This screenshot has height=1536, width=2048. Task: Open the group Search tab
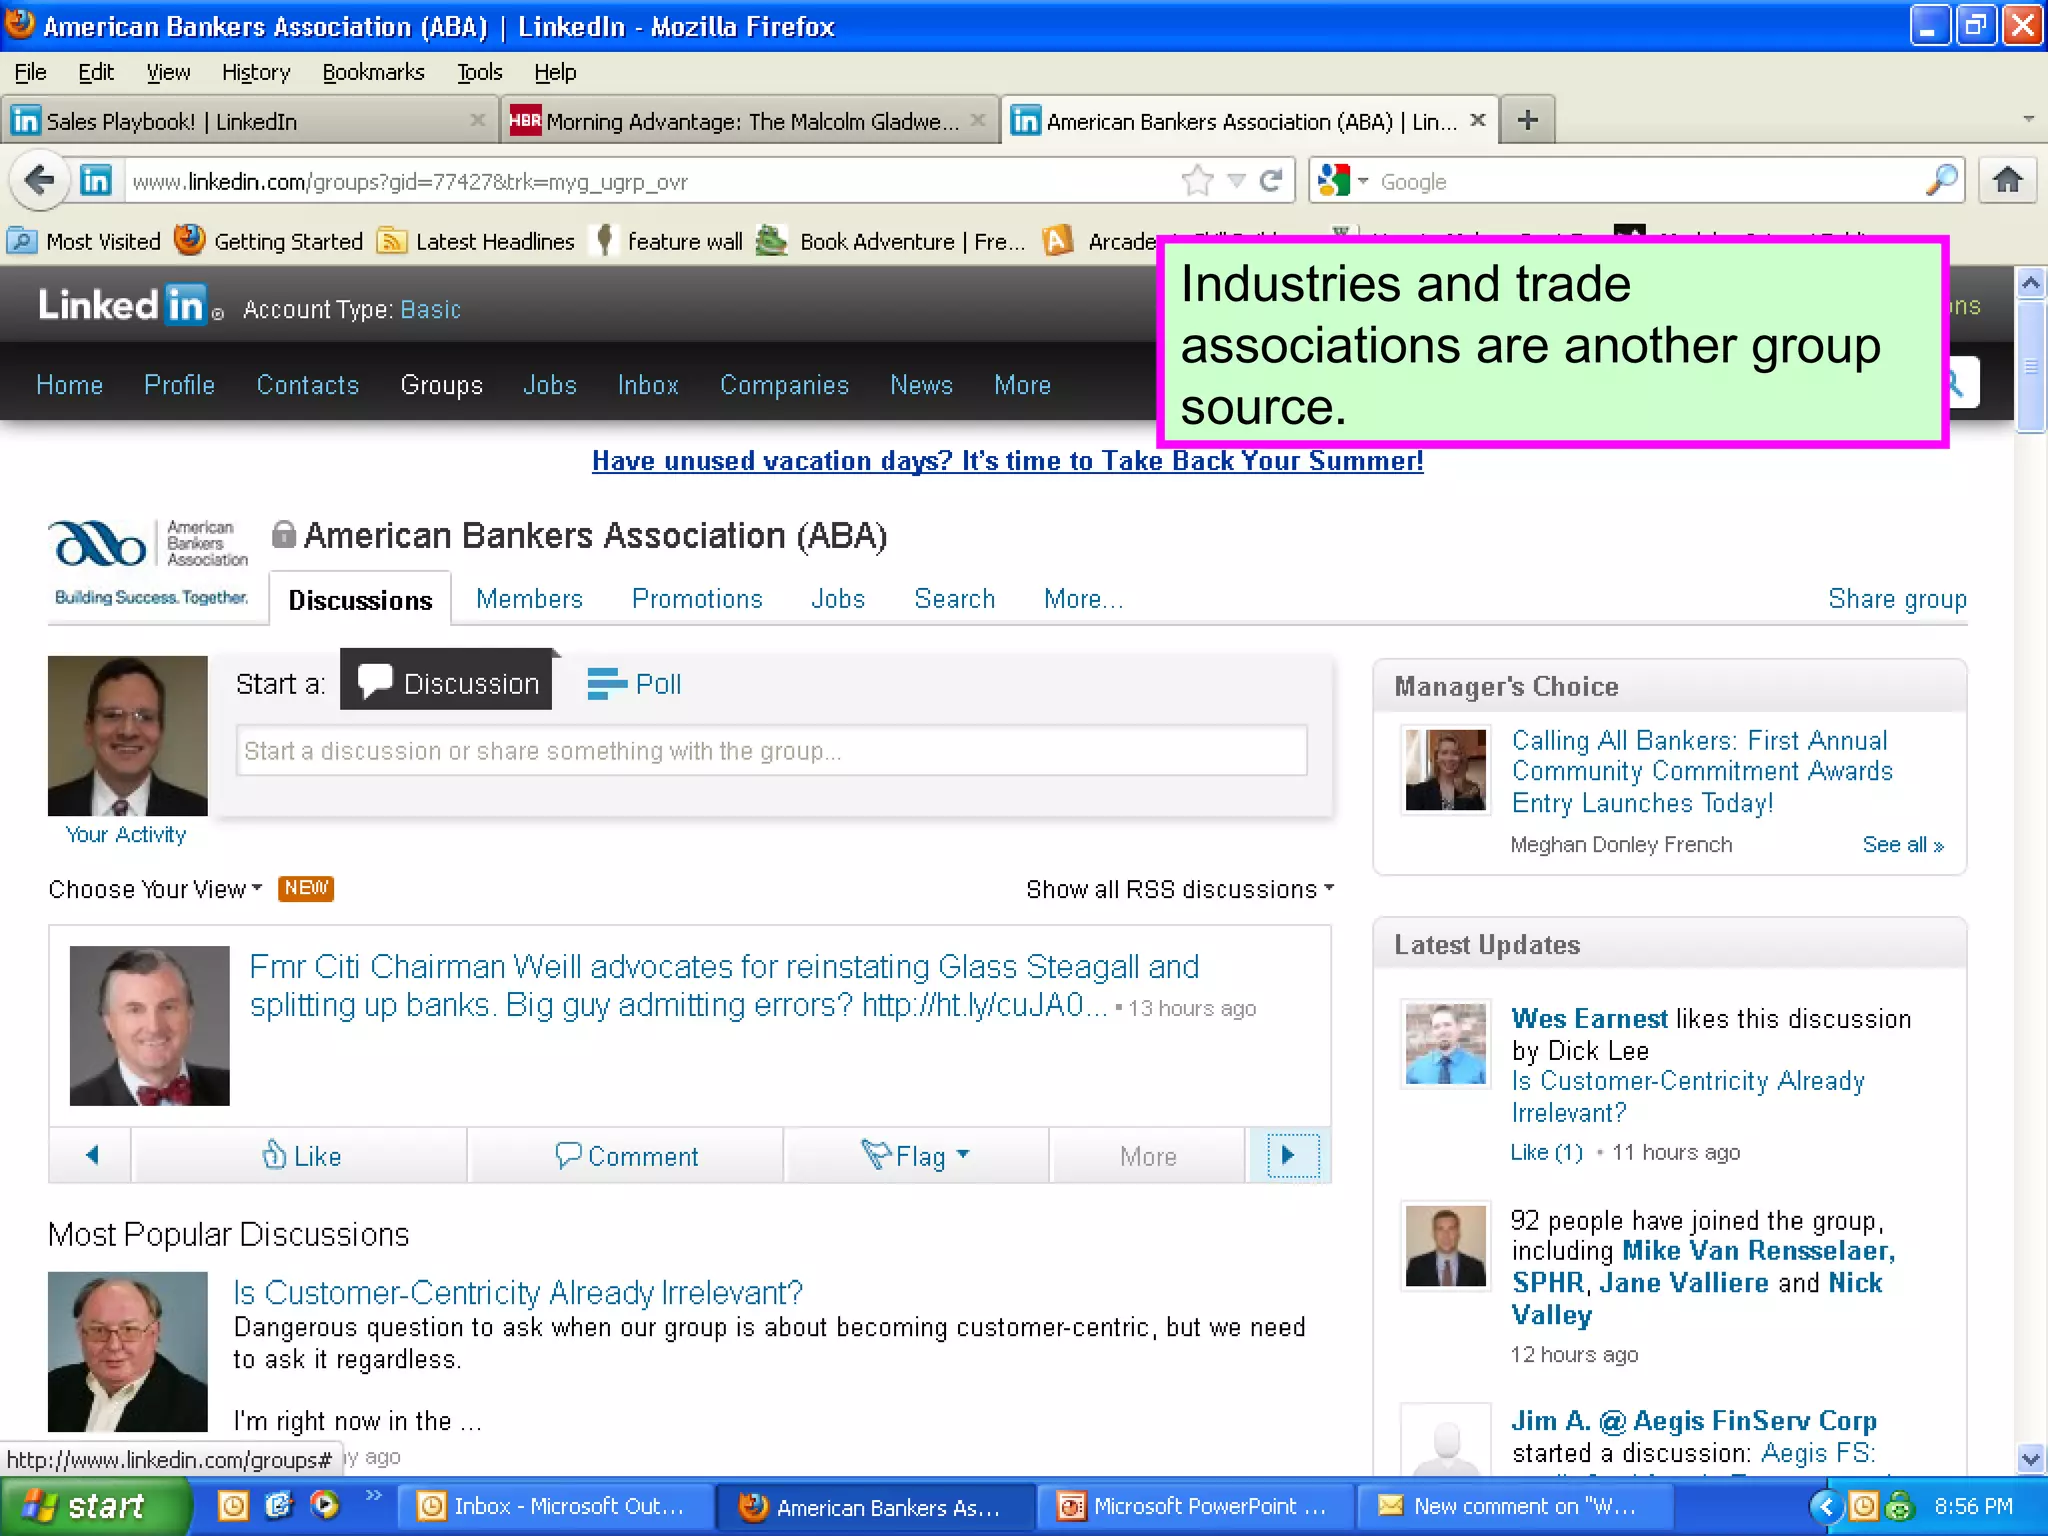954,599
